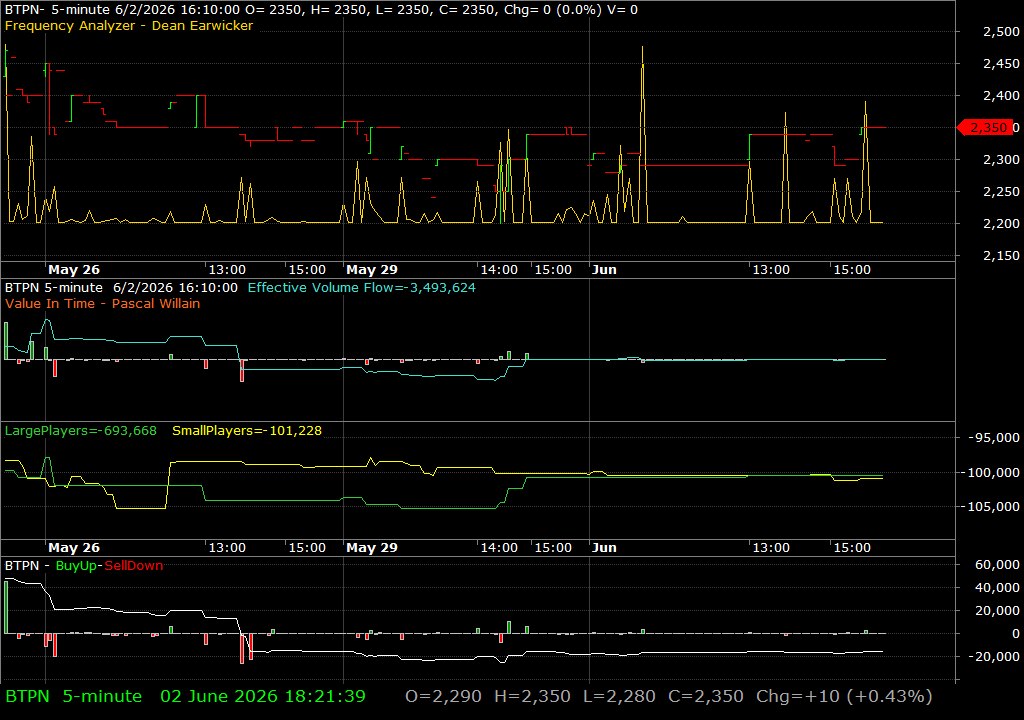Click 'L=2,280' in the status bar
Screen dimensions: 1024x720
619,696
